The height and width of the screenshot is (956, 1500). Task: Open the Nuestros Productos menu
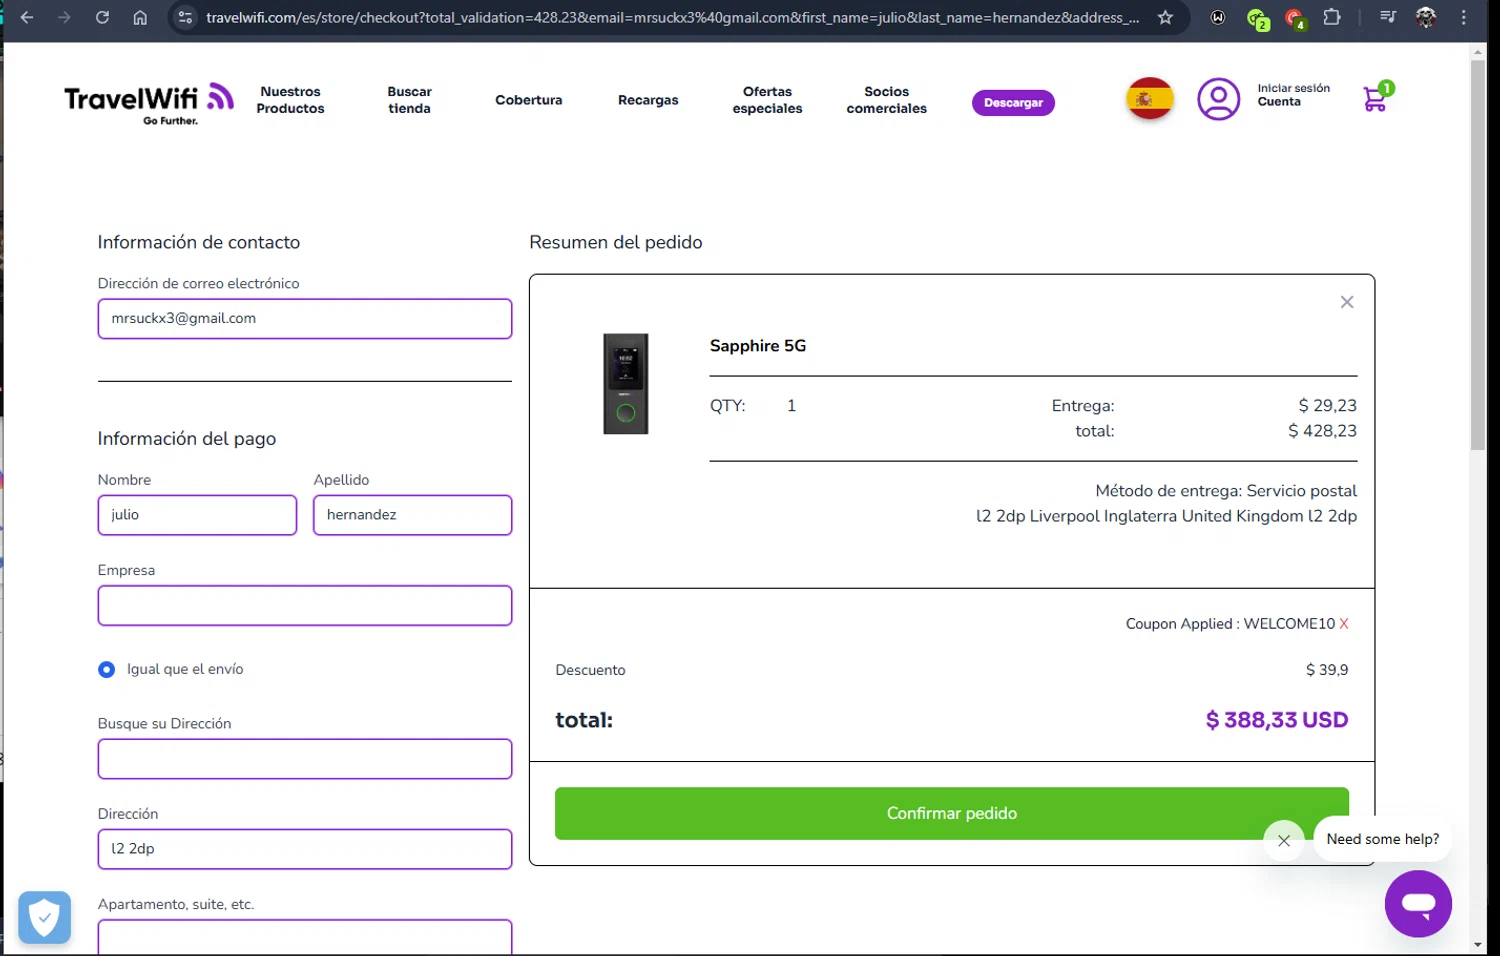(290, 100)
